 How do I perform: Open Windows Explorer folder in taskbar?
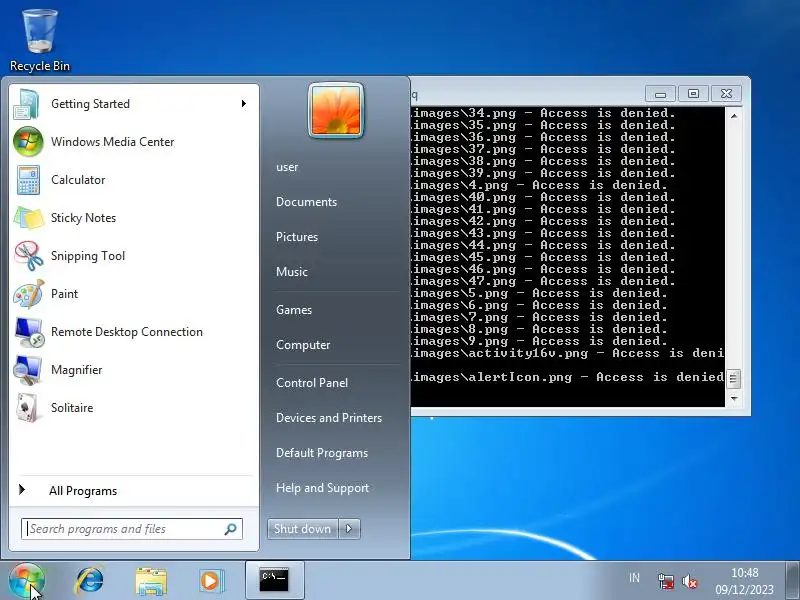(x=151, y=581)
